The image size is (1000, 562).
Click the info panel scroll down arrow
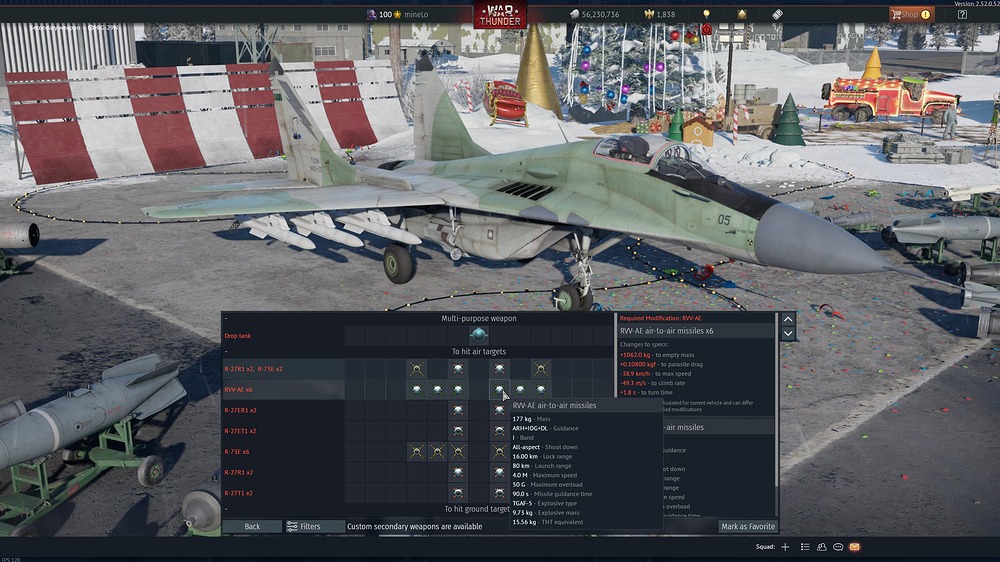coord(788,333)
